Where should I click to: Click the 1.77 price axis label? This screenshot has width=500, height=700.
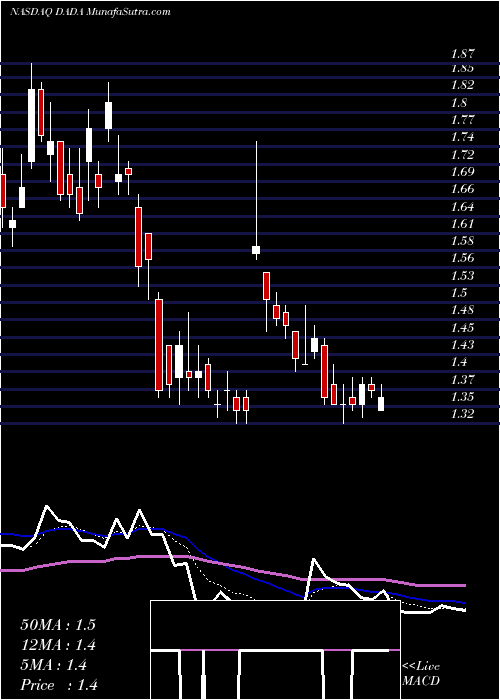point(462,120)
